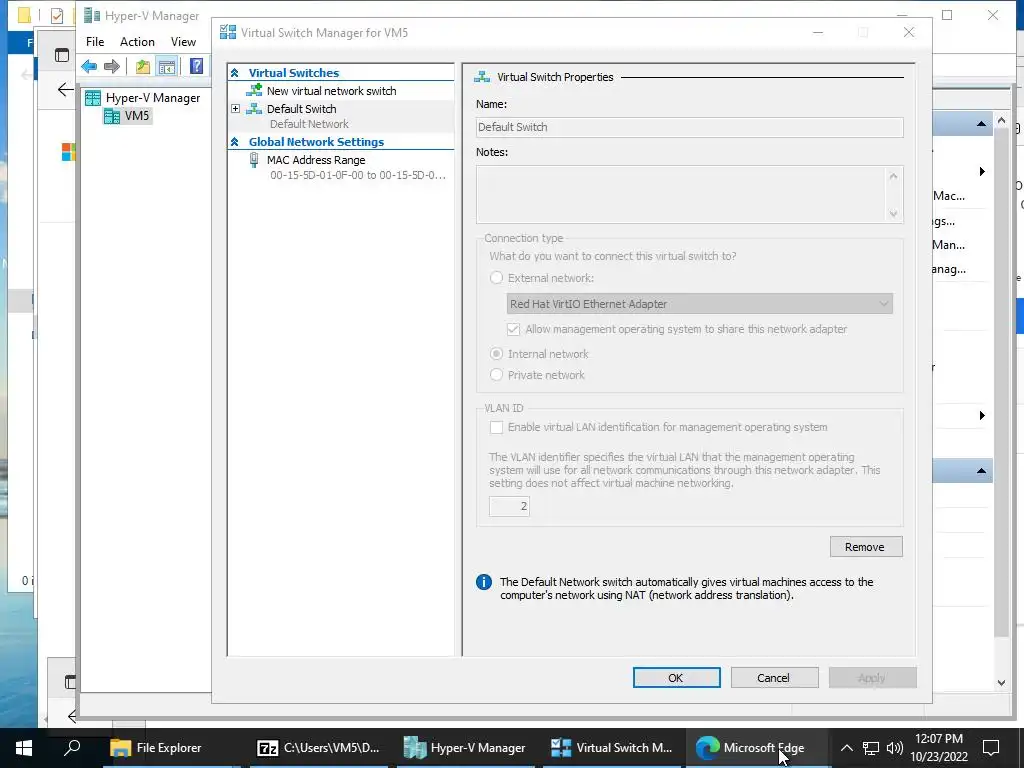The image size is (1024, 768).
Task: Toggle Allow management operating system share checkbox
Action: pos(513,329)
